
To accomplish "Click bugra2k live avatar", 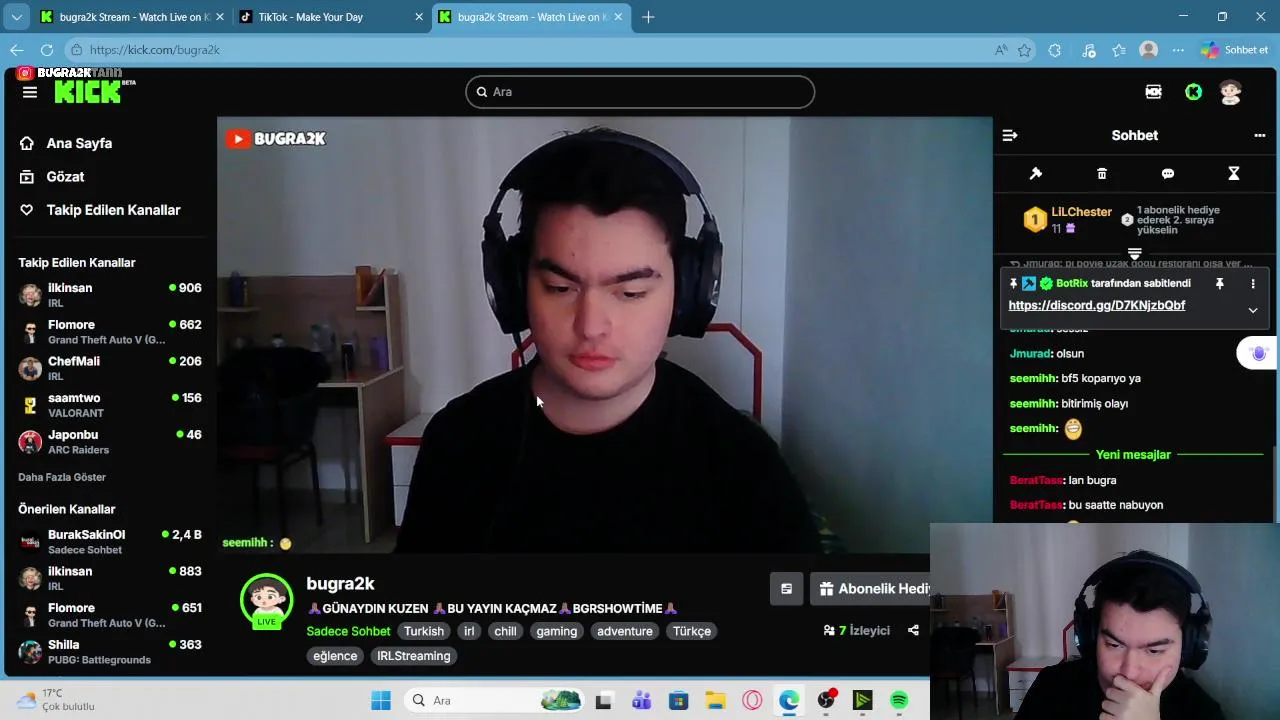I will coord(266,600).
